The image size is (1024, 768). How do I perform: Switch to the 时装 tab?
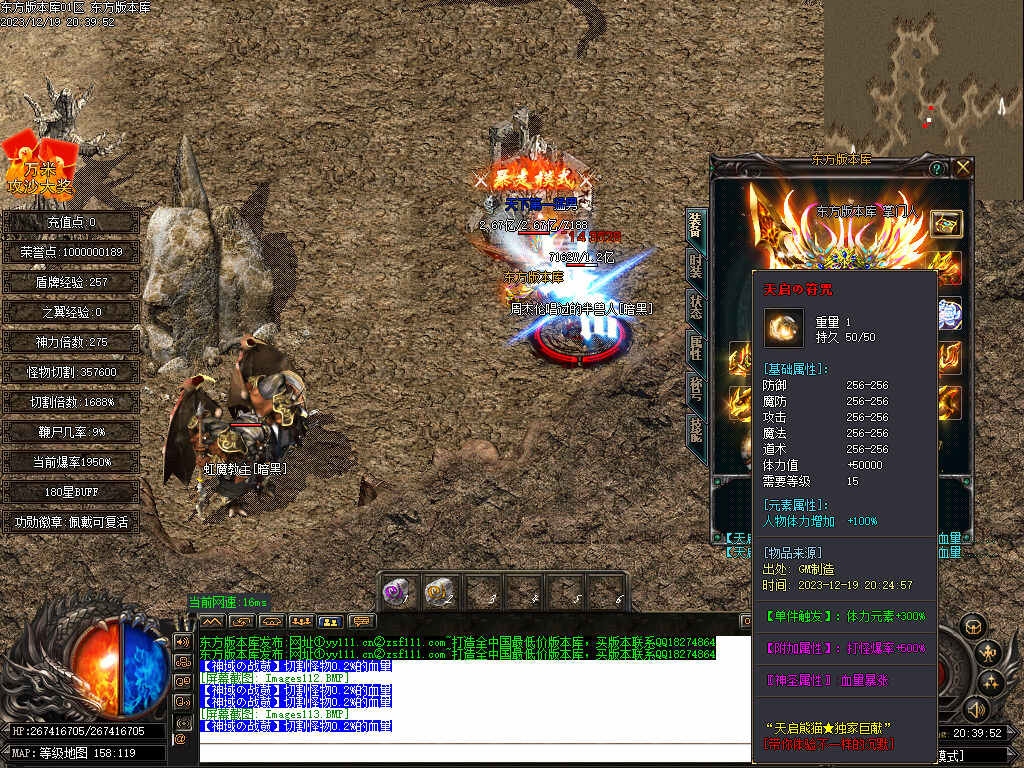pyautogui.click(x=696, y=266)
